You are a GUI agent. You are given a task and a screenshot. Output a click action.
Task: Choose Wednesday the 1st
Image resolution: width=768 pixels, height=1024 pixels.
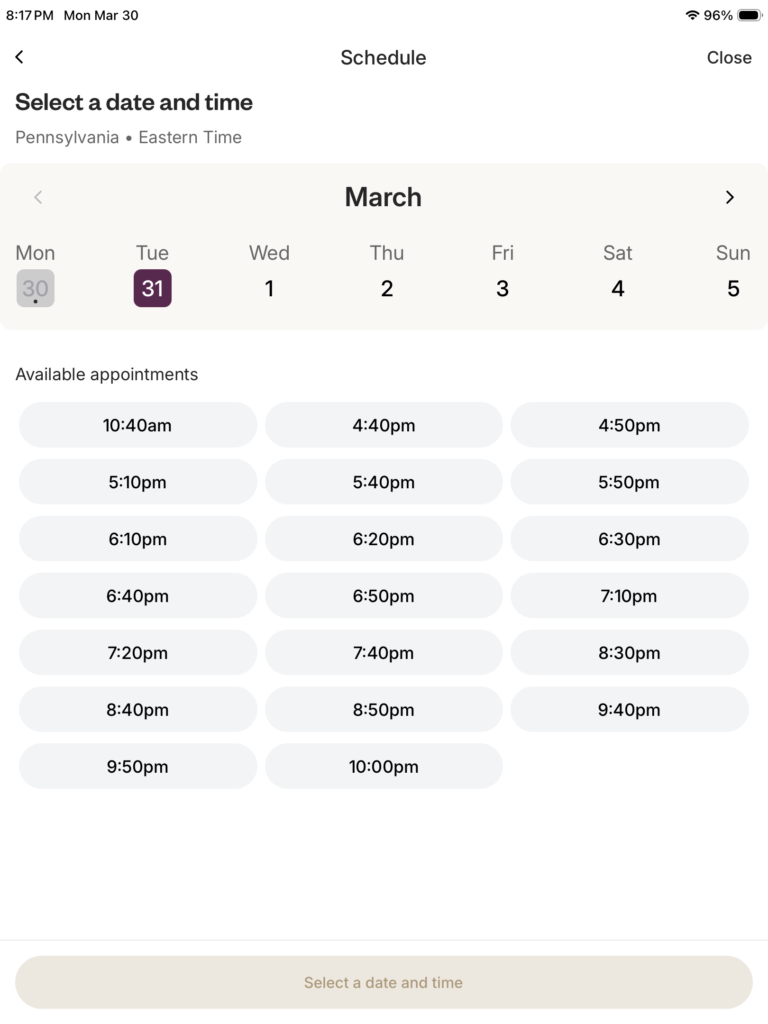[x=269, y=288]
